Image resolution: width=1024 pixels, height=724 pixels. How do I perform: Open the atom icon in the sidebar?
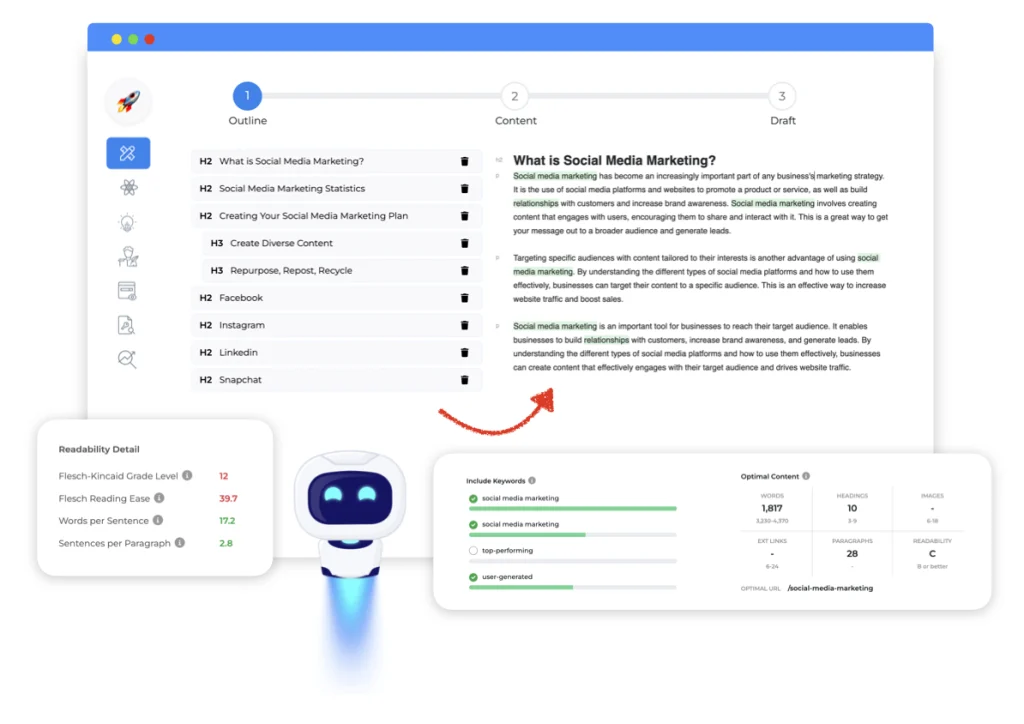pyautogui.click(x=128, y=187)
